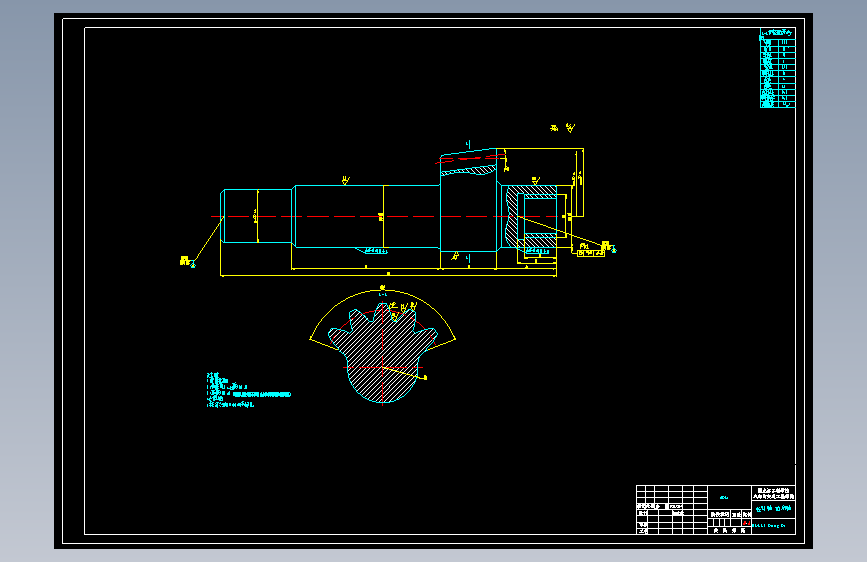Click the red marker cell in title block

[x=746, y=523]
